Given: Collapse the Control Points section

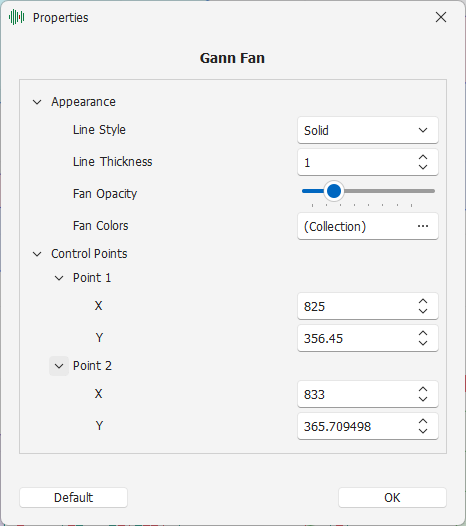Looking at the screenshot, I should click(x=37, y=254).
